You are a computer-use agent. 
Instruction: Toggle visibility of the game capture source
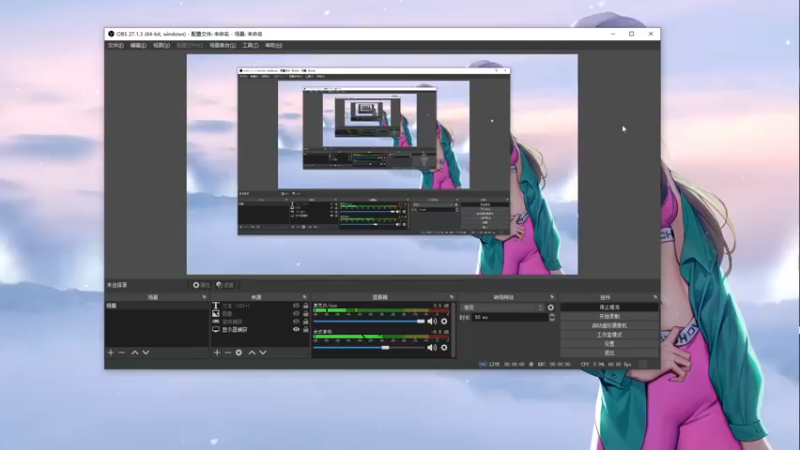(x=296, y=321)
